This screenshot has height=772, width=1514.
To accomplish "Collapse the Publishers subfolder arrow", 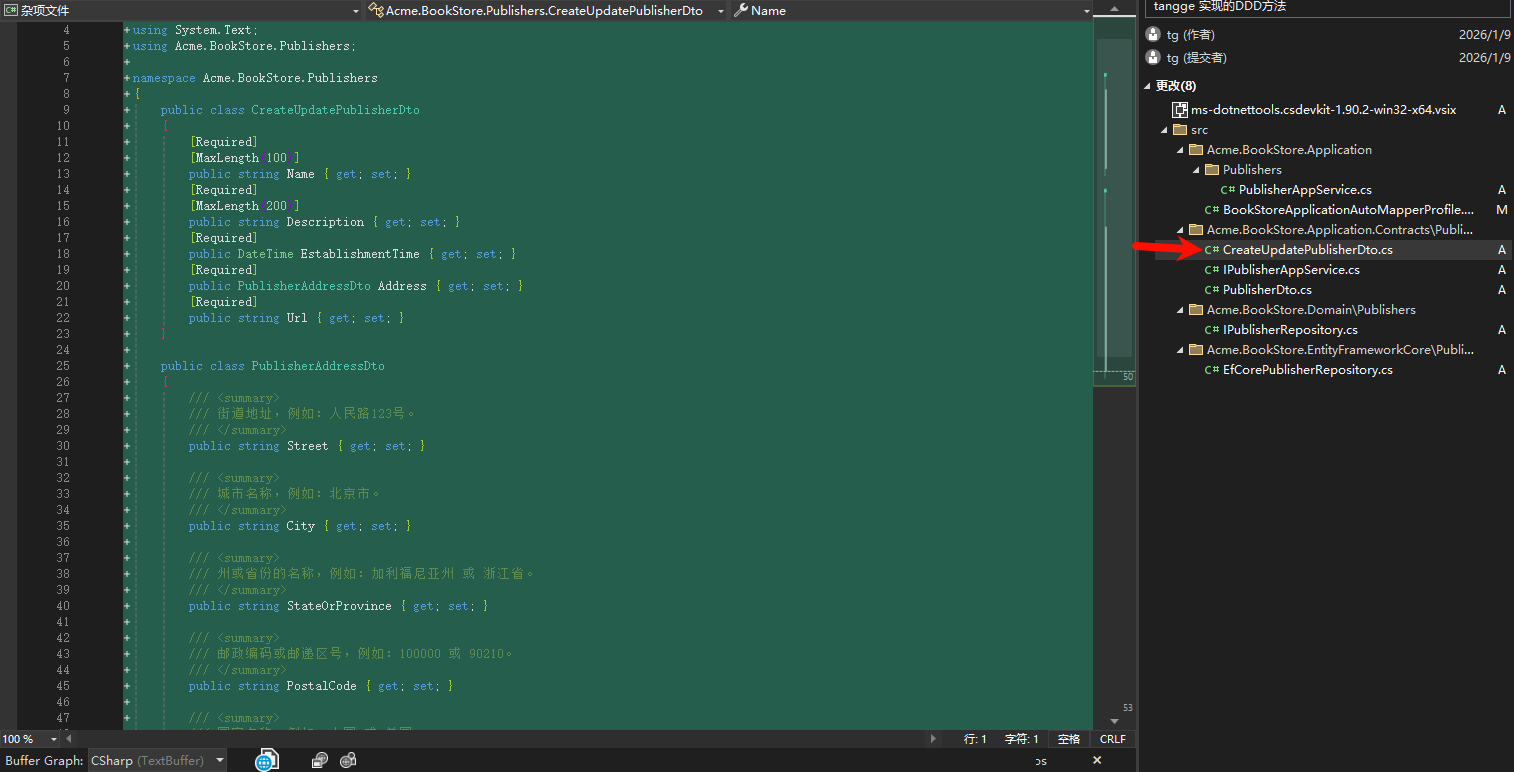I will [x=1196, y=170].
